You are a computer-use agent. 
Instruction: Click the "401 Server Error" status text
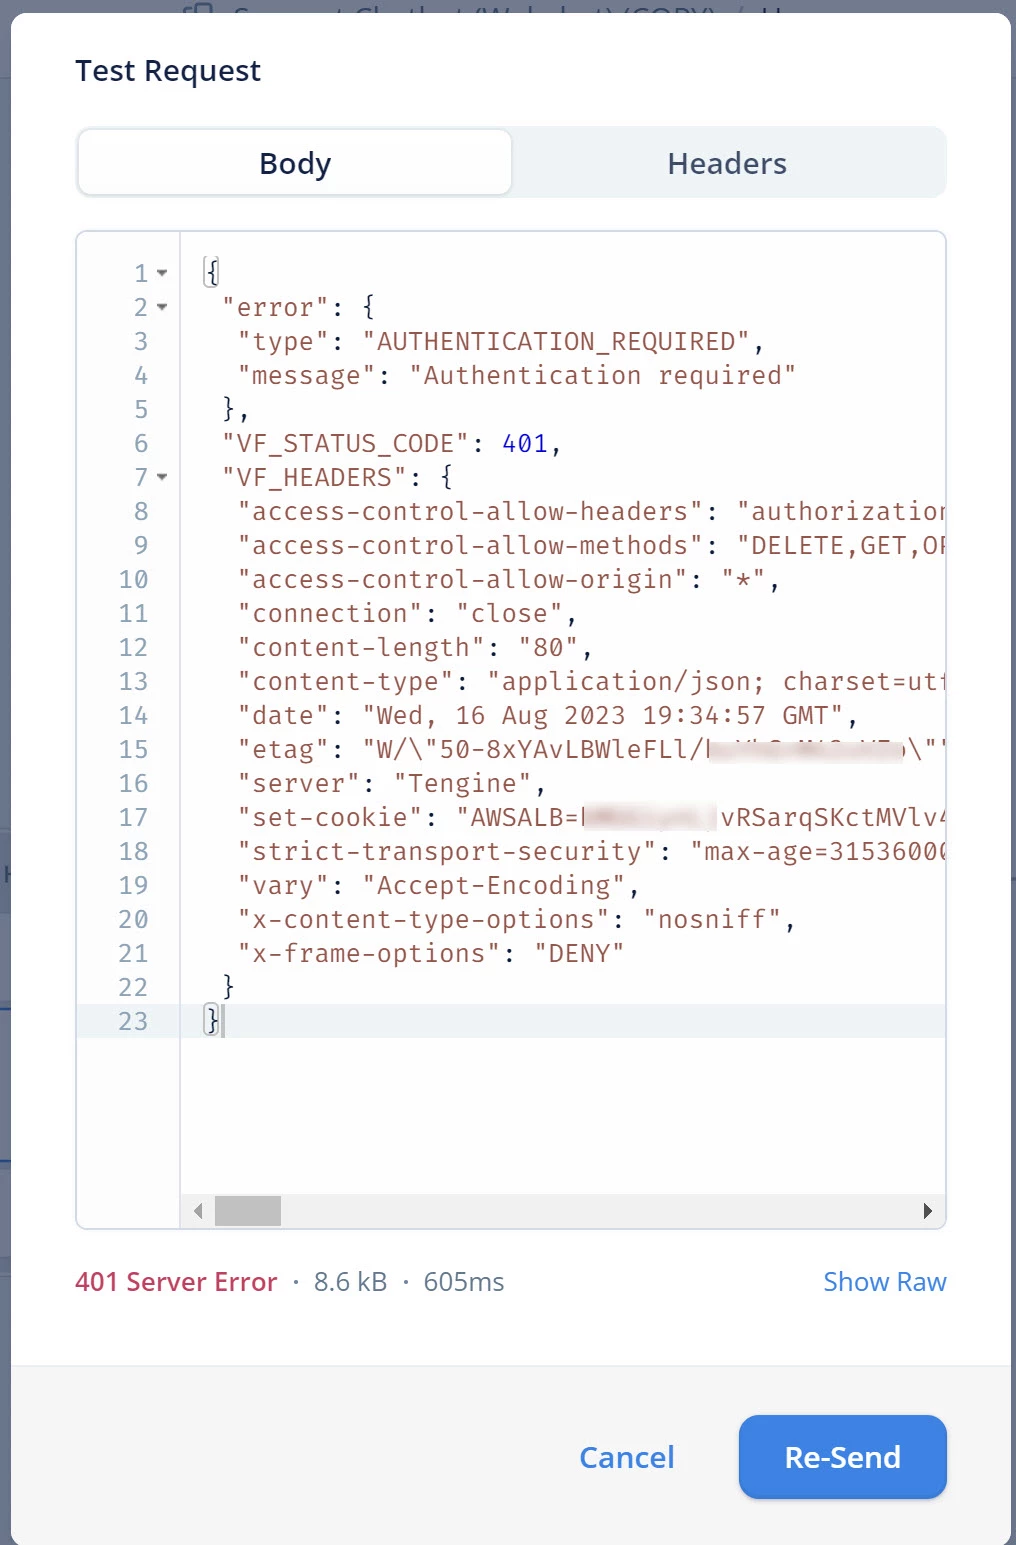[x=176, y=1282]
